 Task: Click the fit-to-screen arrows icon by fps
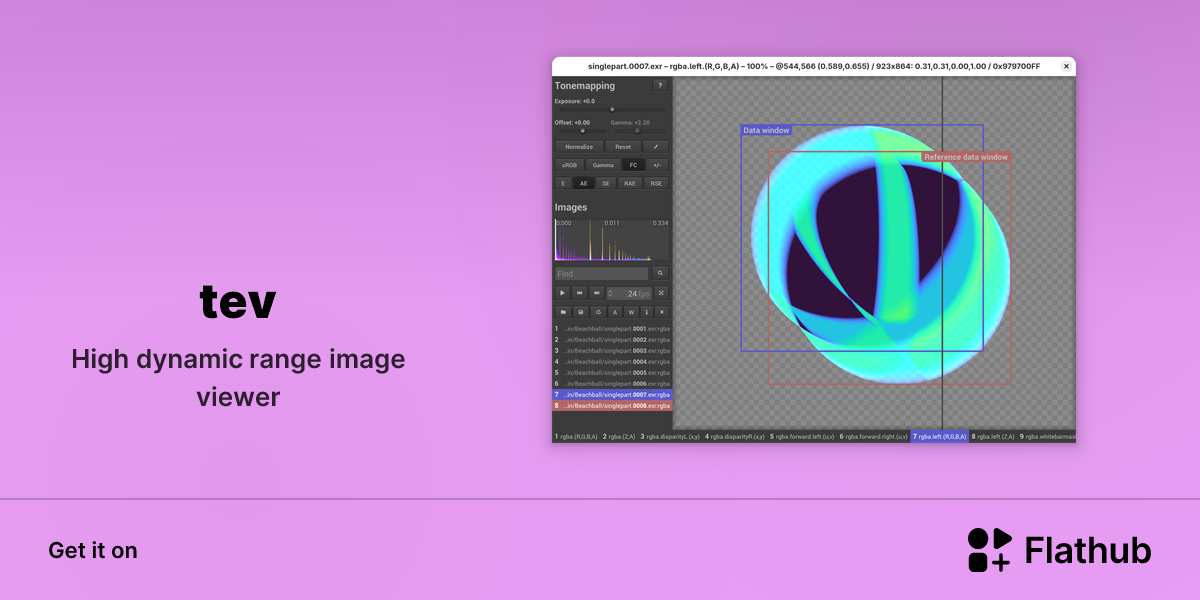coord(661,293)
